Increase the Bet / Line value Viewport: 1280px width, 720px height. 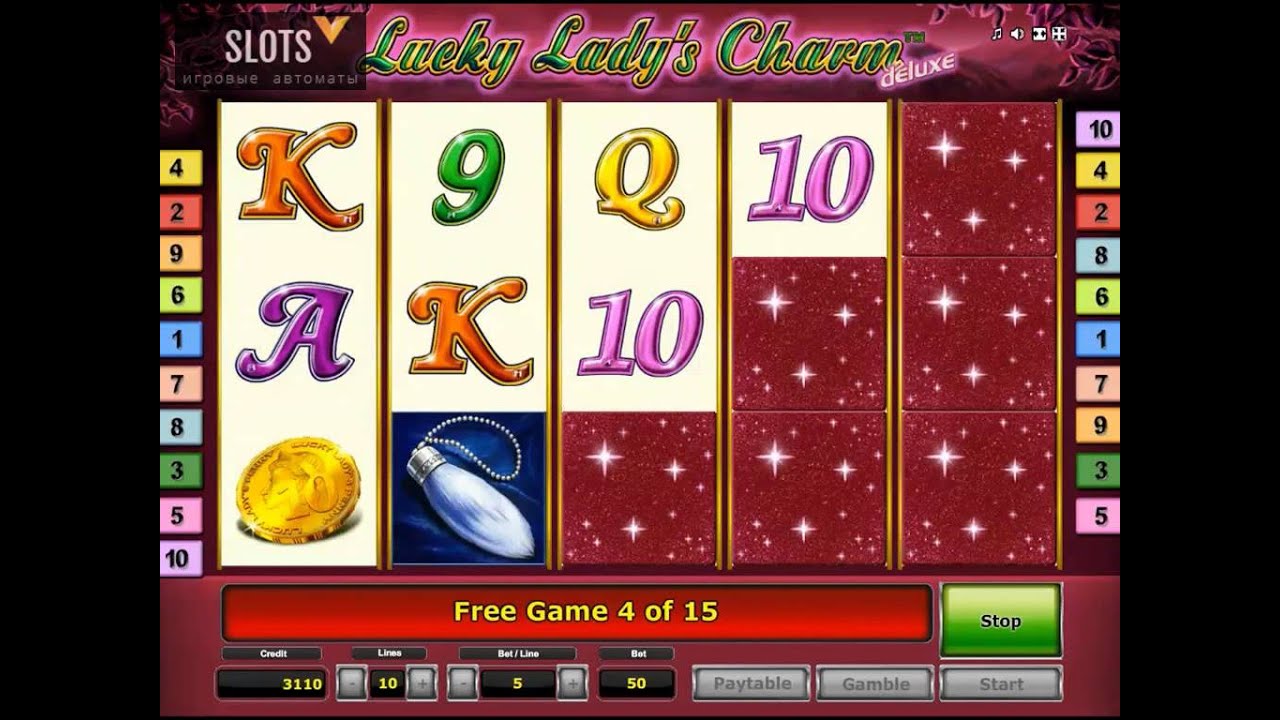[x=571, y=684]
